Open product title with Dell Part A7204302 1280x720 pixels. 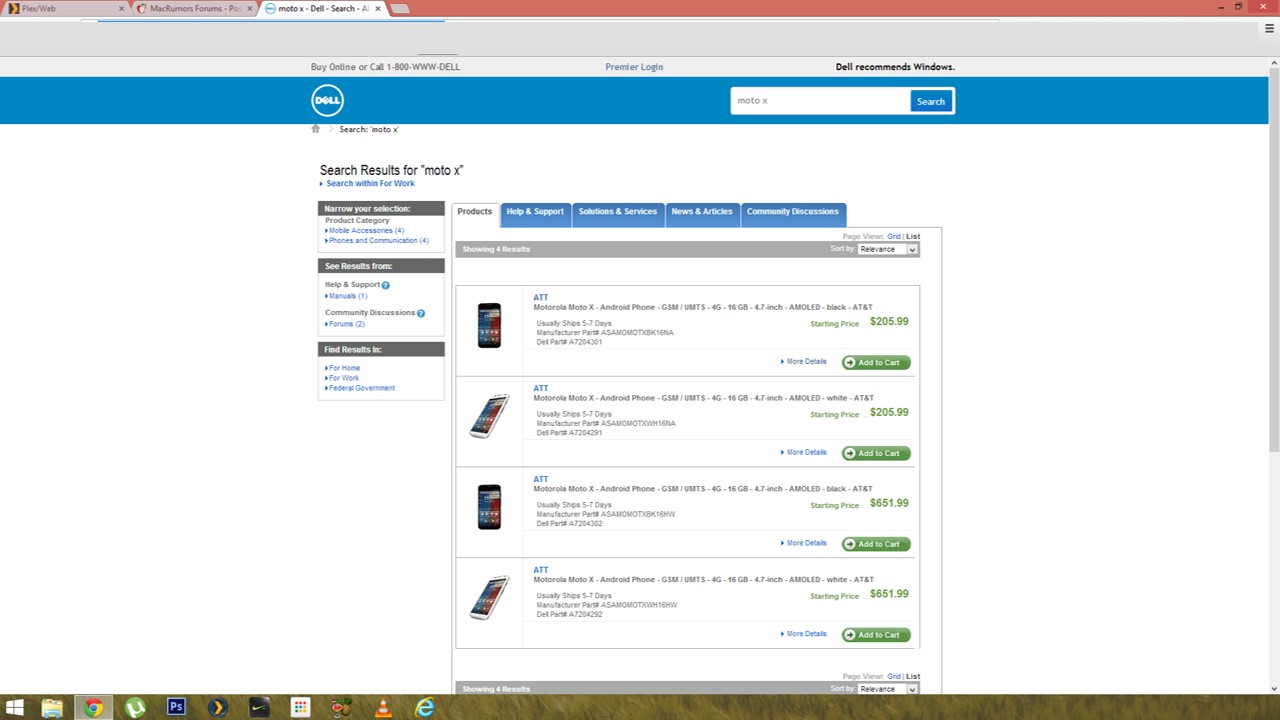click(703, 489)
